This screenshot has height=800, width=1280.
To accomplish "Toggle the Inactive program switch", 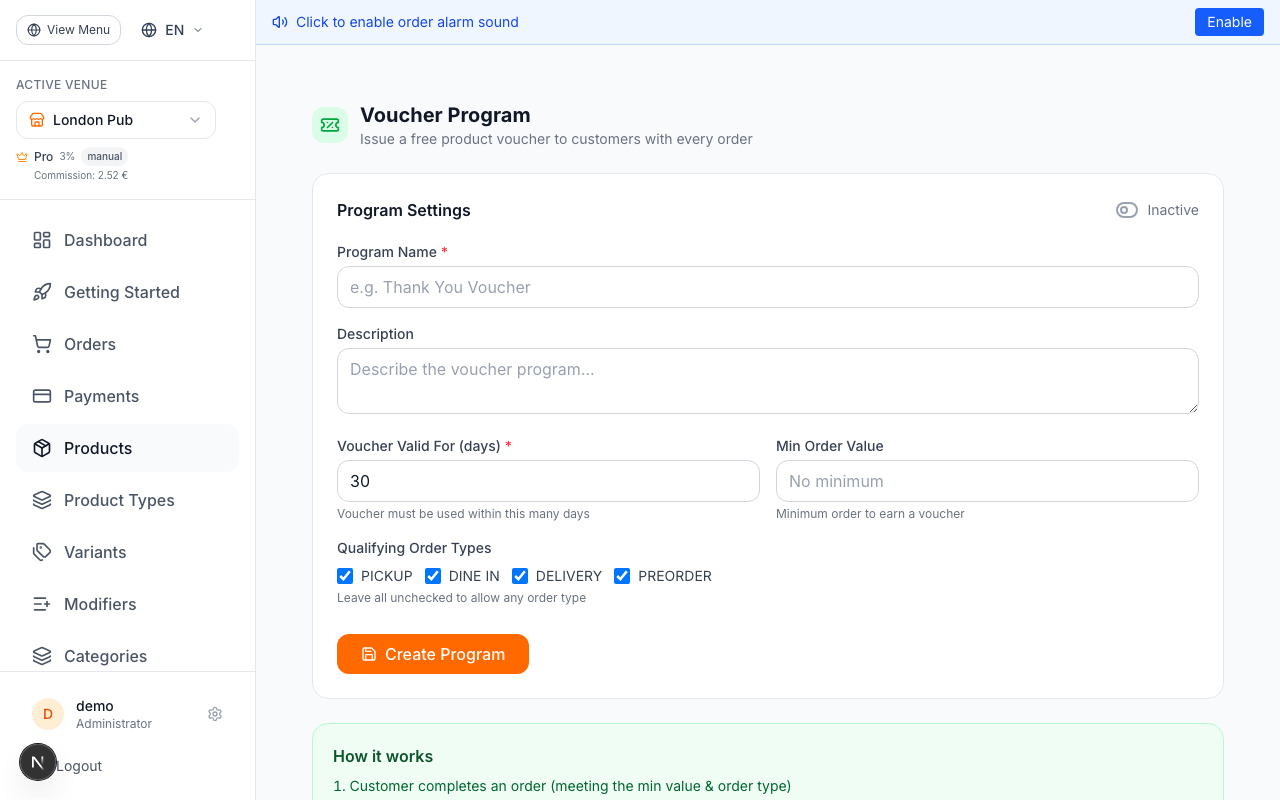I will (x=1127, y=210).
